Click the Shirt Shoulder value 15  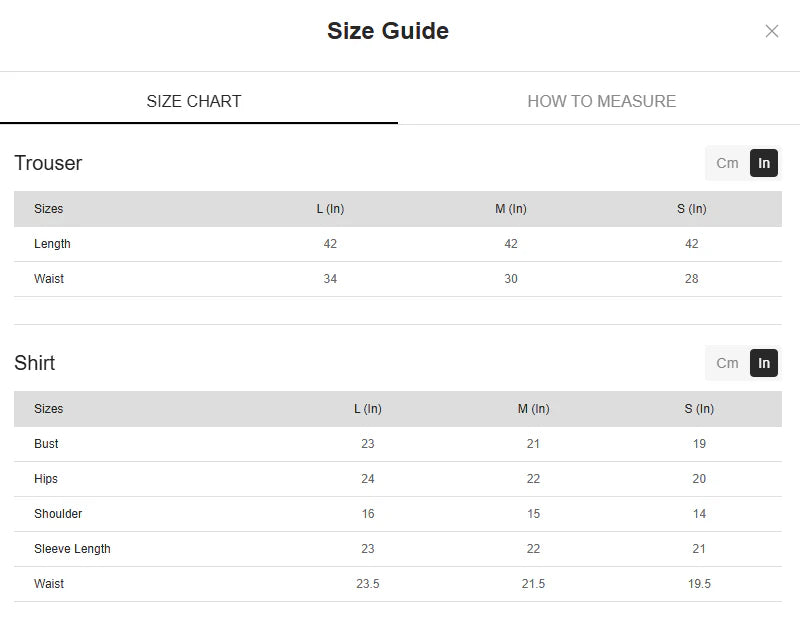click(533, 514)
